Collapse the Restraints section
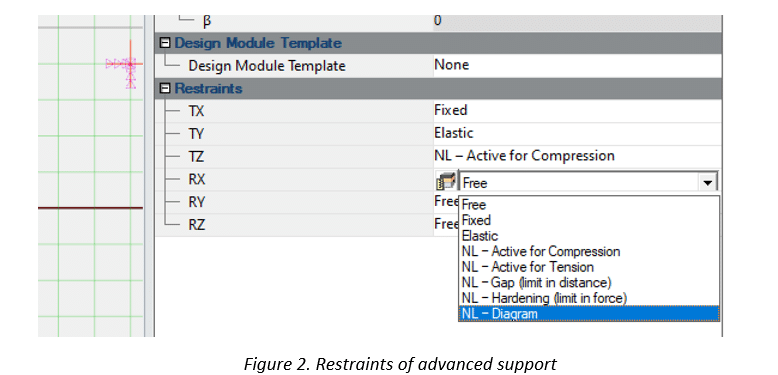The width and height of the screenshot is (778, 375). click(x=165, y=89)
